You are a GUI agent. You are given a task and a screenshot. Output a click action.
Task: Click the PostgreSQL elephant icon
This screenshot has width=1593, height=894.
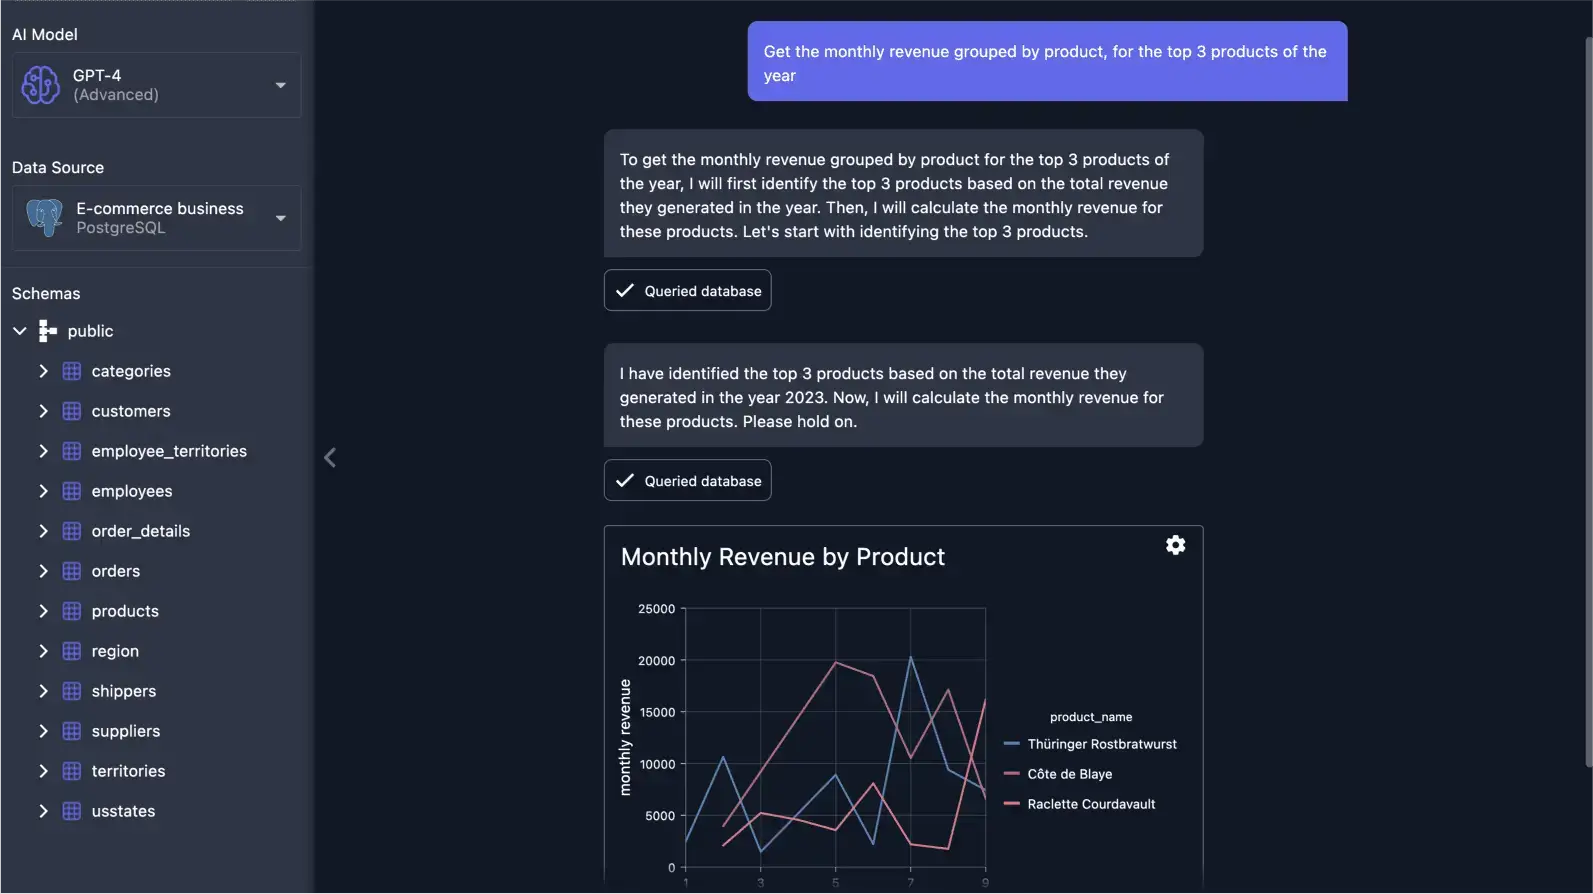tap(44, 217)
